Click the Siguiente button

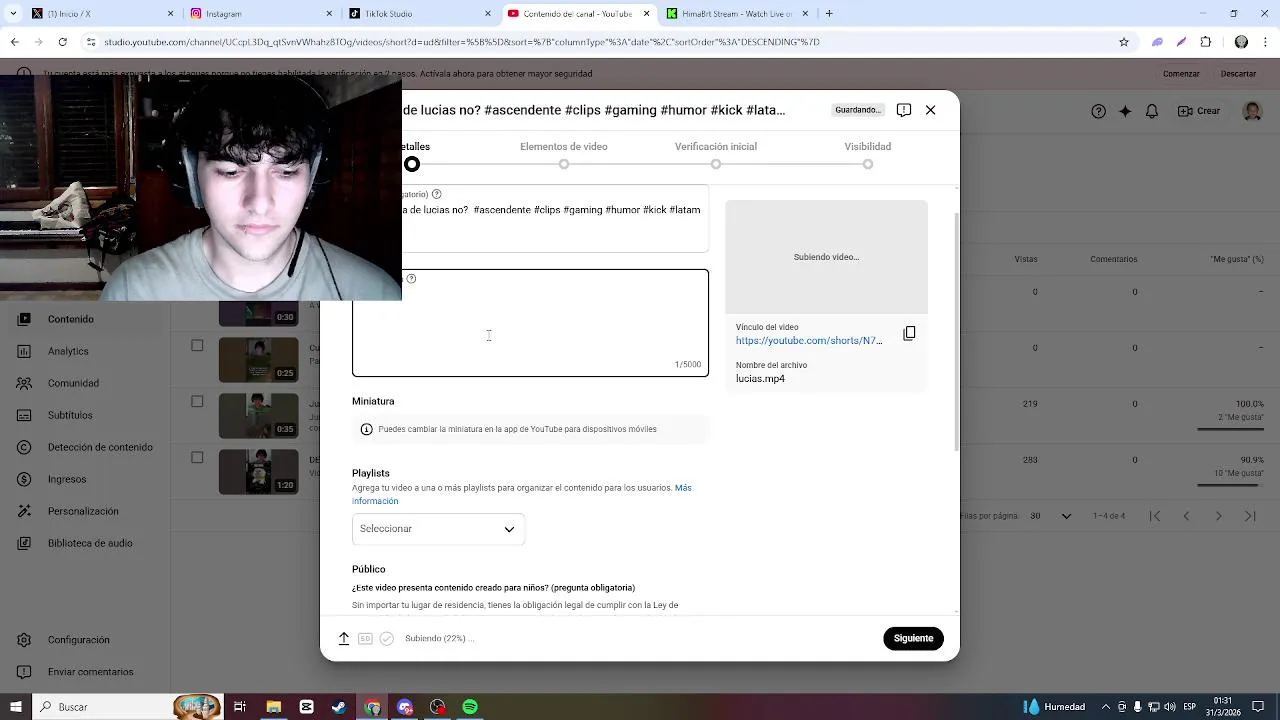[x=913, y=638]
